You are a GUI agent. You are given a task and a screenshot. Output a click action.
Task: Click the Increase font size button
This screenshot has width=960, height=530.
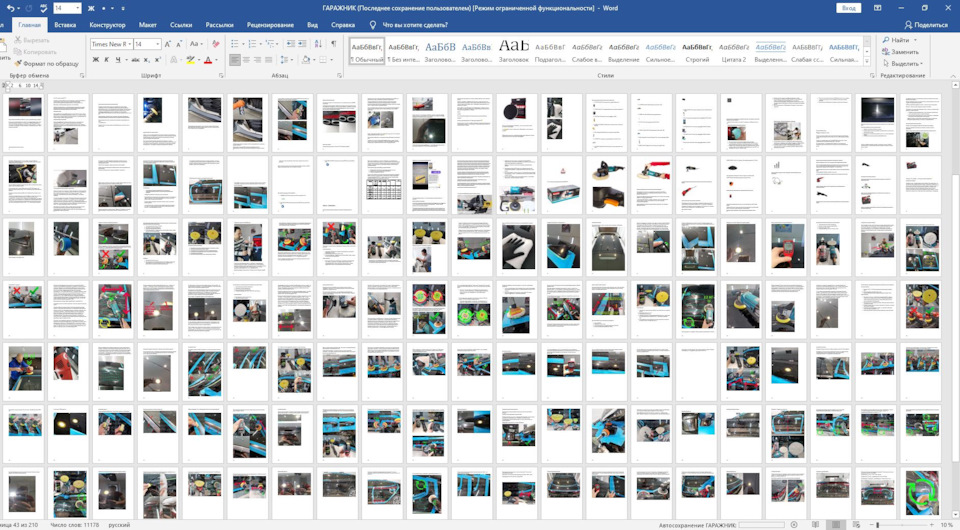coord(168,44)
